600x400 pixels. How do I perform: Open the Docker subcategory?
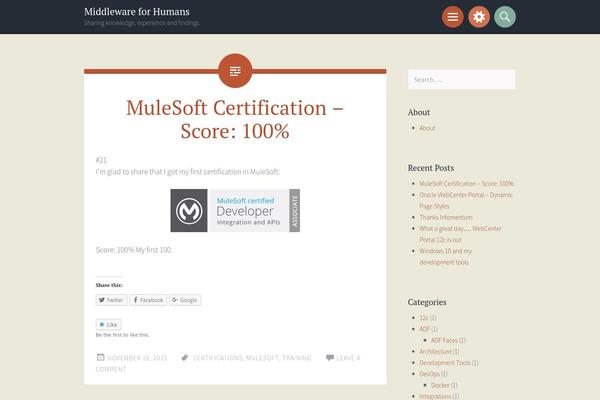point(440,385)
